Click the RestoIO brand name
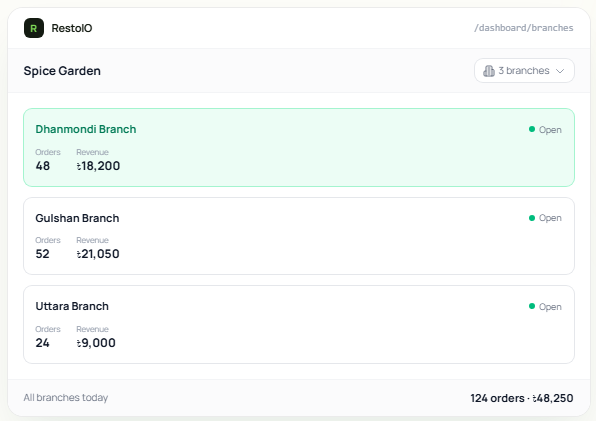Image resolution: width=596 pixels, height=421 pixels. pyautogui.click(x=72, y=28)
